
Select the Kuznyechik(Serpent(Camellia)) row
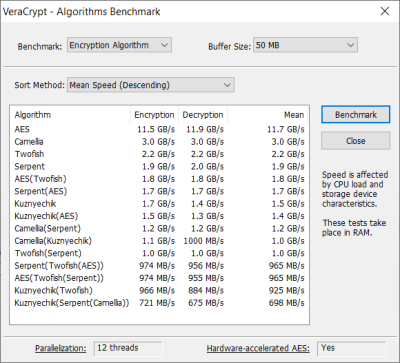pyautogui.click(x=159, y=303)
